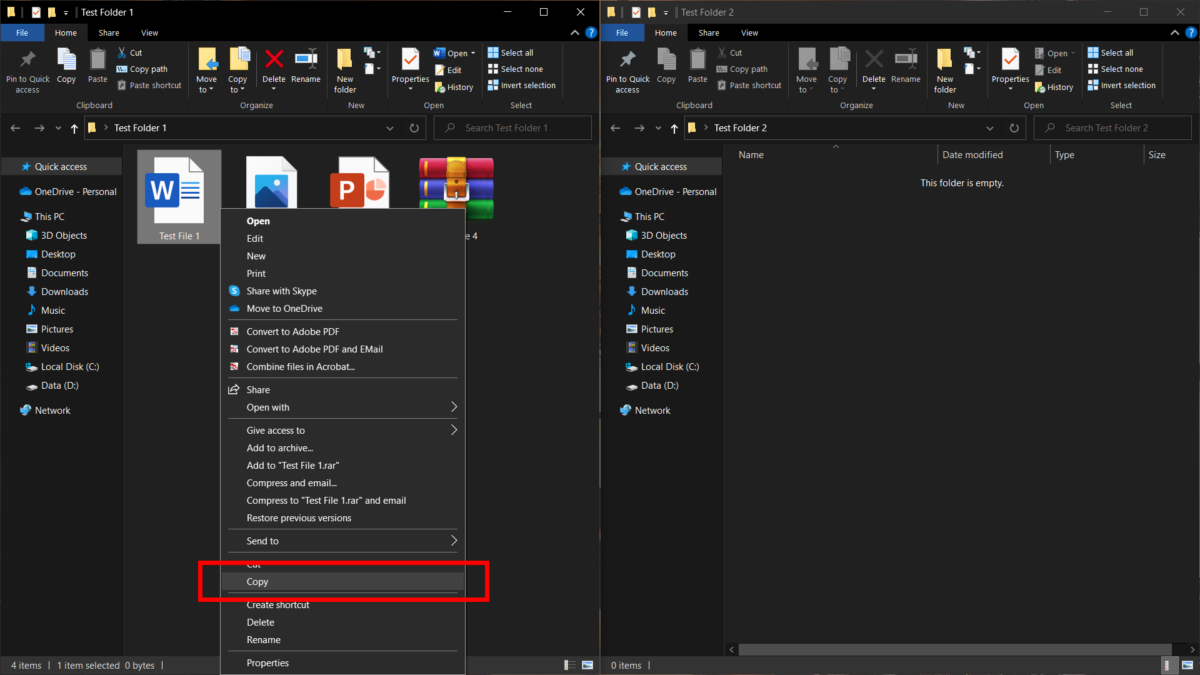Viewport: 1200px width, 675px height.
Task: Choose Convert to Adobe PDF in the context menu
Action: (x=343, y=332)
